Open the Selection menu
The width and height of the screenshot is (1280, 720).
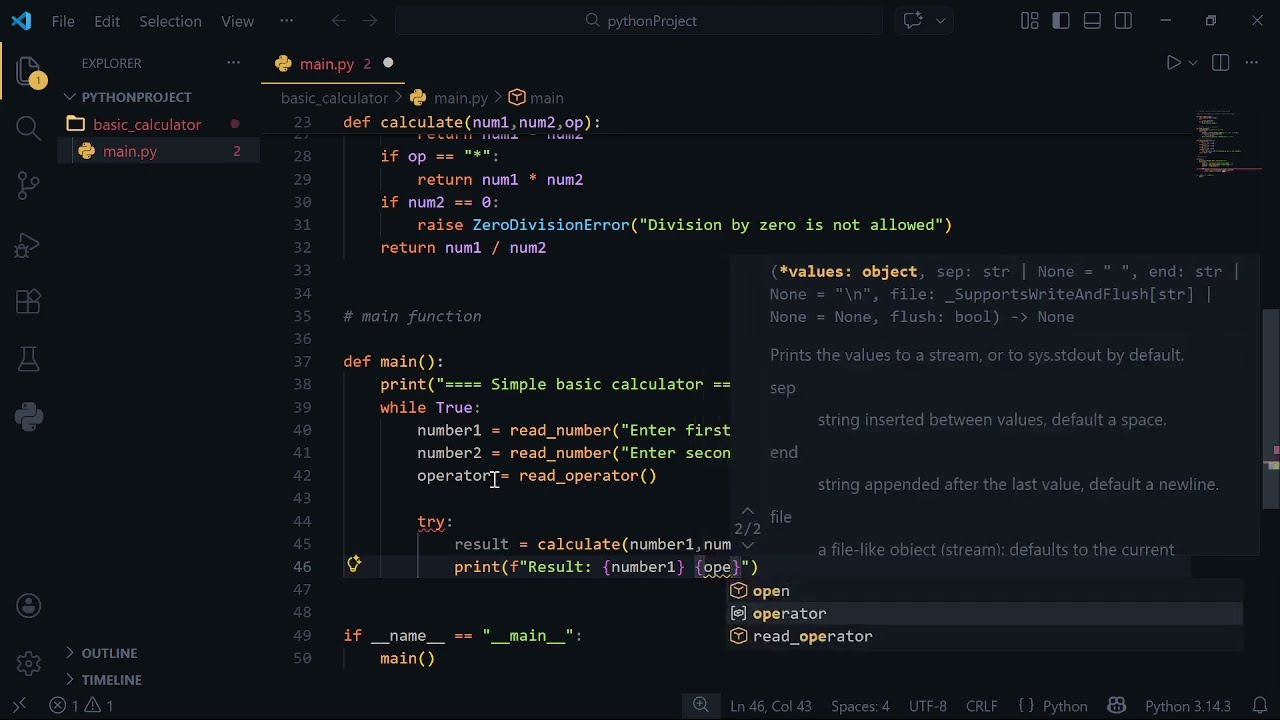[170, 20]
